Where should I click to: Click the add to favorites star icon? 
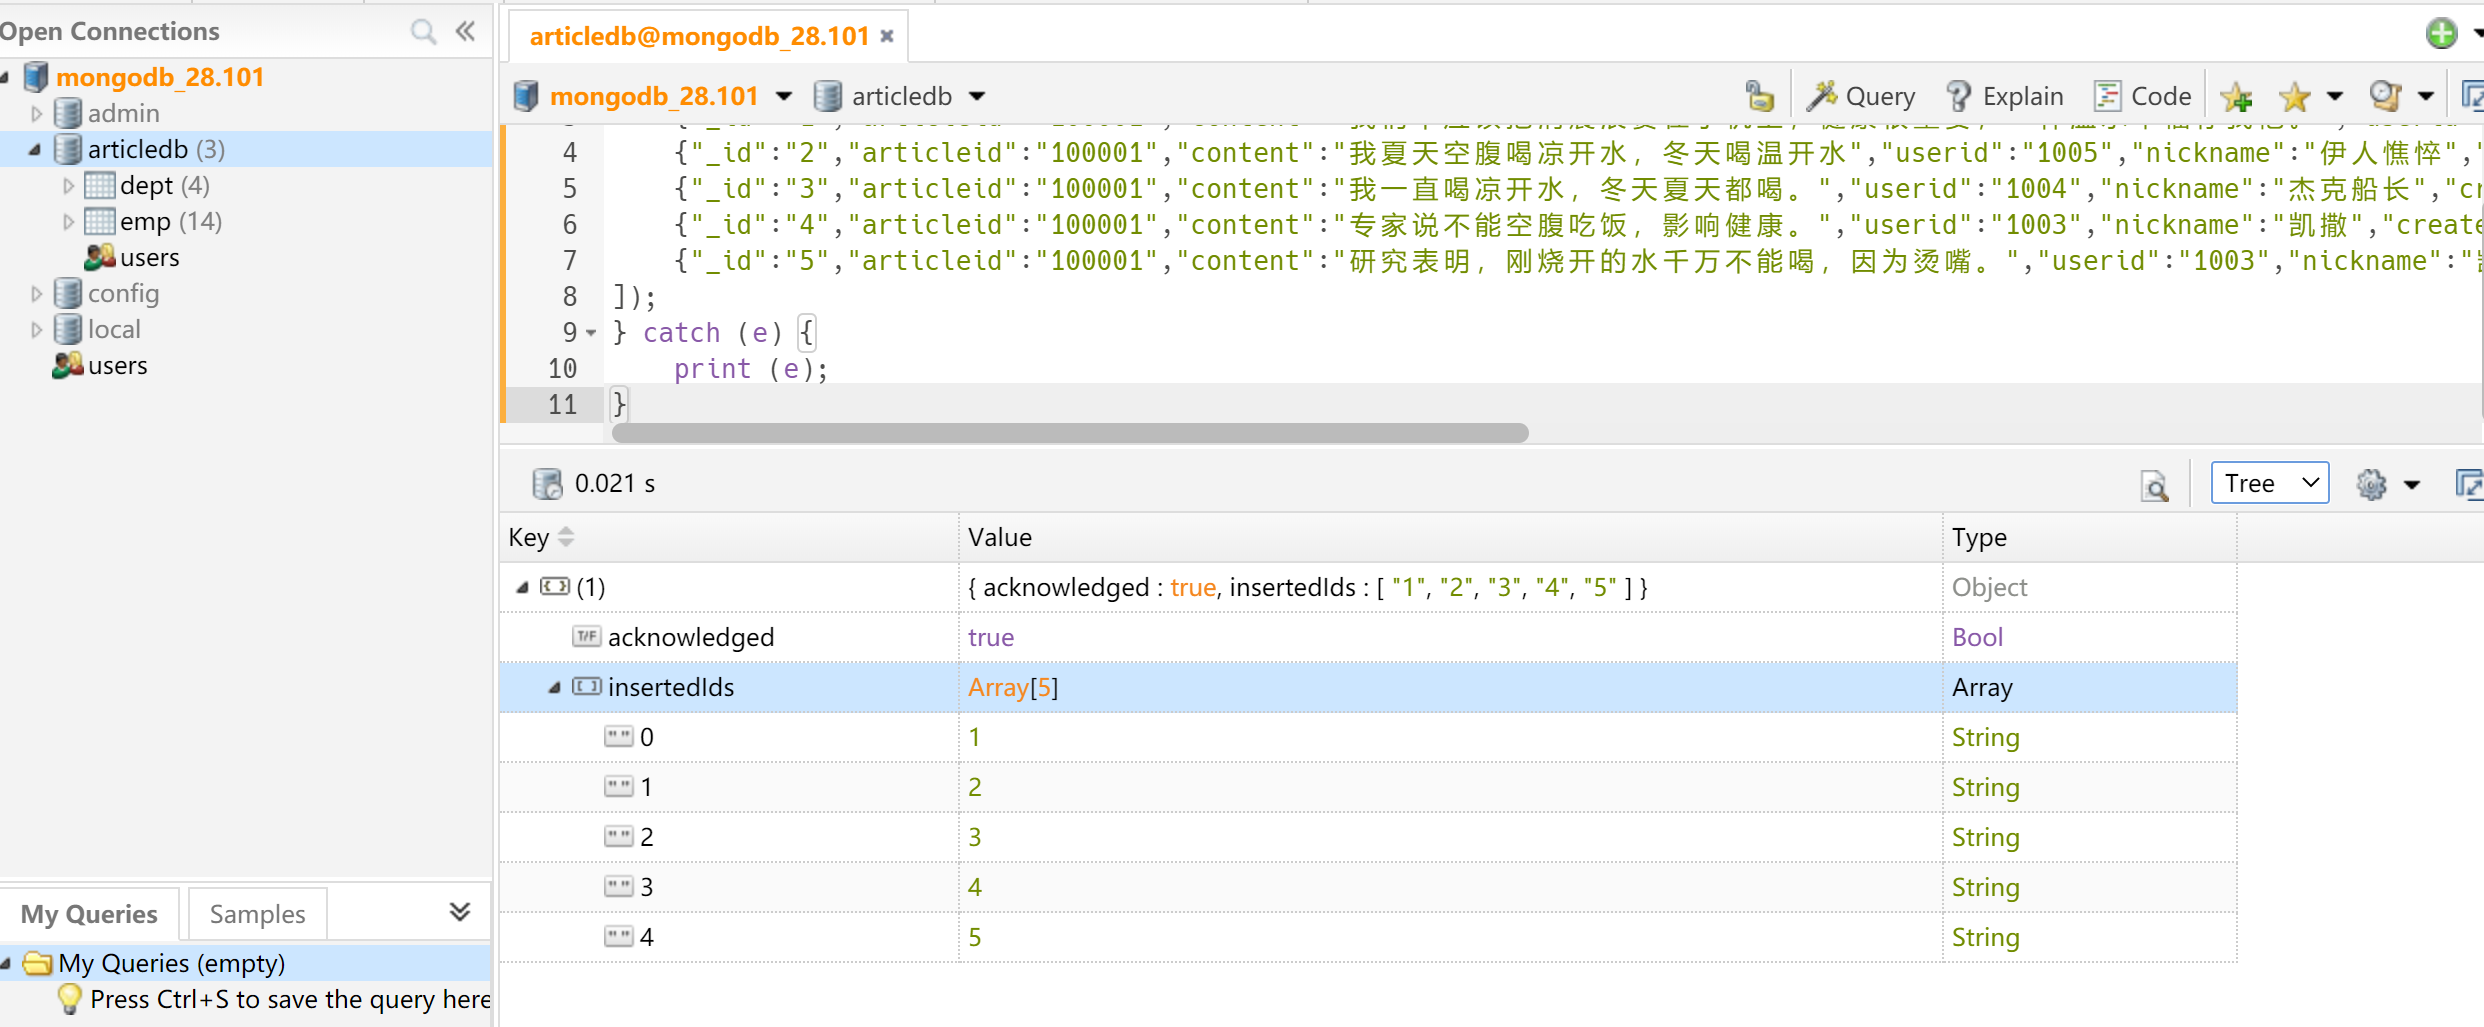click(2236, 97)
